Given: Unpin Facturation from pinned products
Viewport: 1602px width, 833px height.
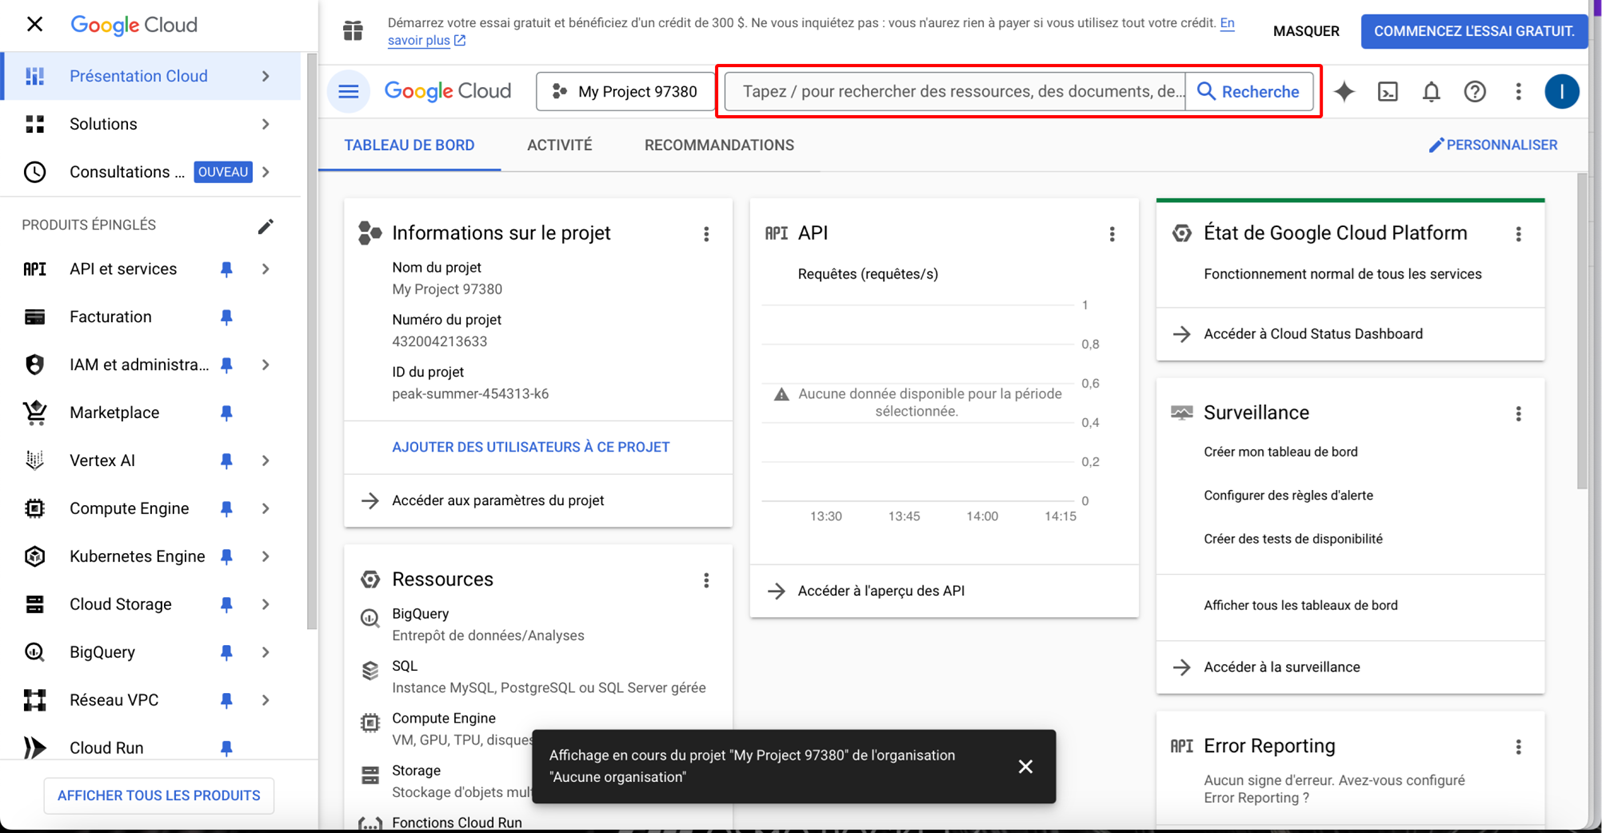Looking at the screenshot, I should click(227, 317).
